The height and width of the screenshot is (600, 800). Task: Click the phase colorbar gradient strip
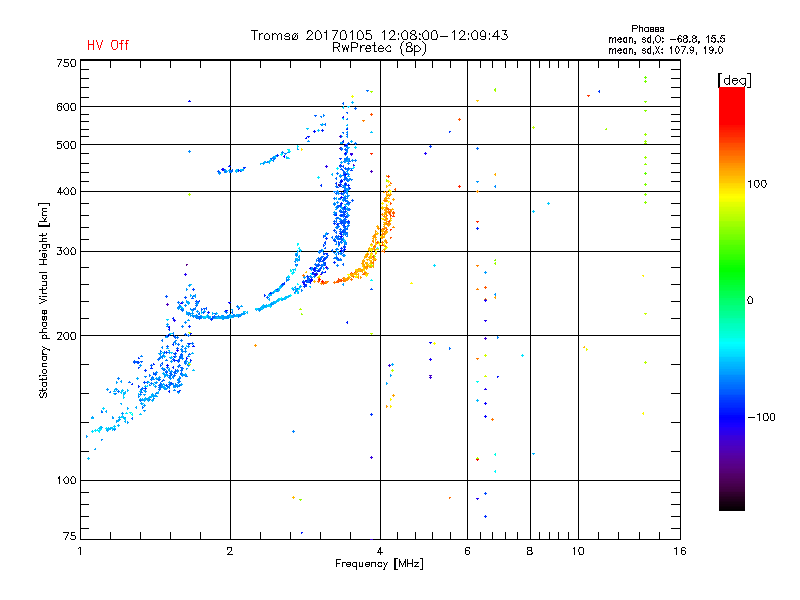[x=732, y=298]
